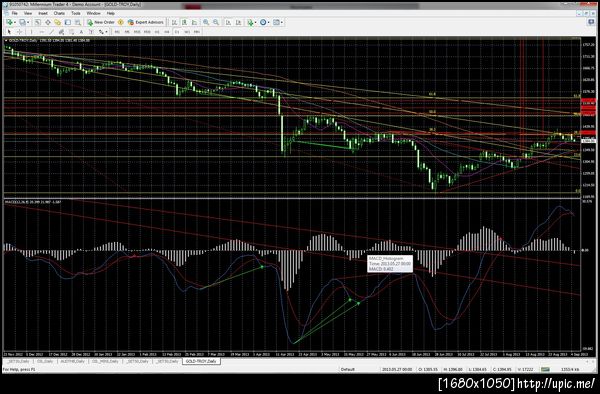600x394 pixels.
Task: Open the Help menu
Action: coord(111,13)
